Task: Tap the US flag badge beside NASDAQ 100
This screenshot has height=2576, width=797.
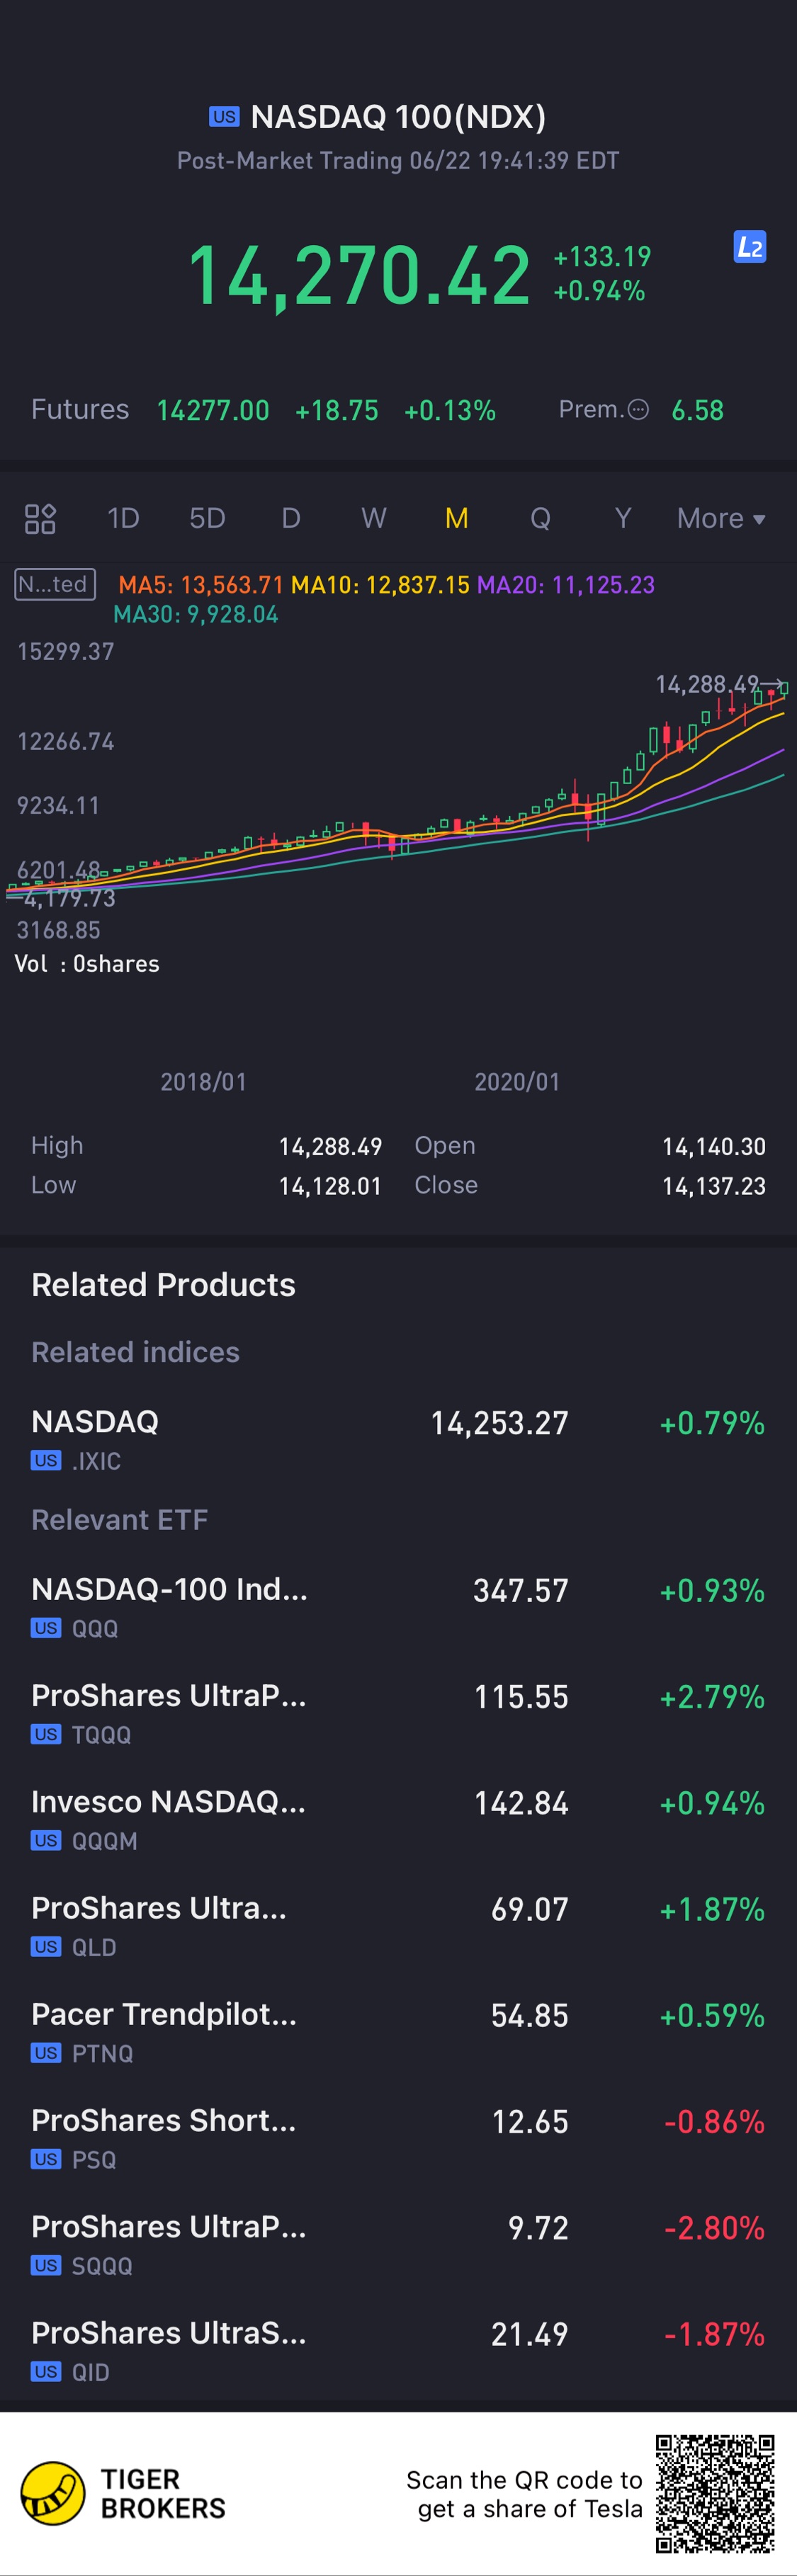Action: click(224, 117)
